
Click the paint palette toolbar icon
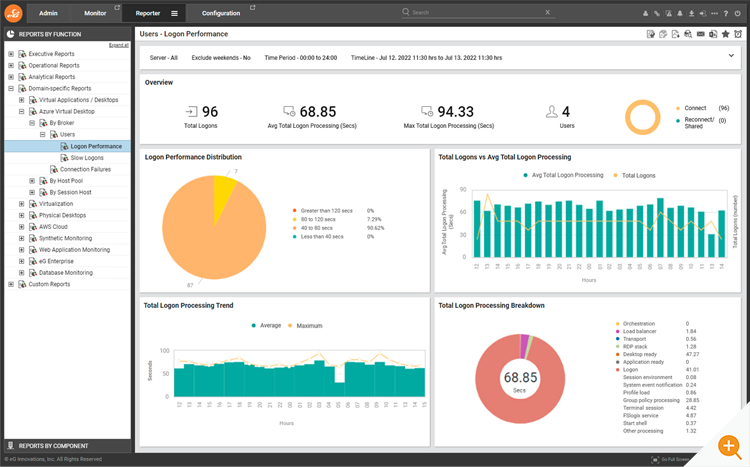[663, 34]
